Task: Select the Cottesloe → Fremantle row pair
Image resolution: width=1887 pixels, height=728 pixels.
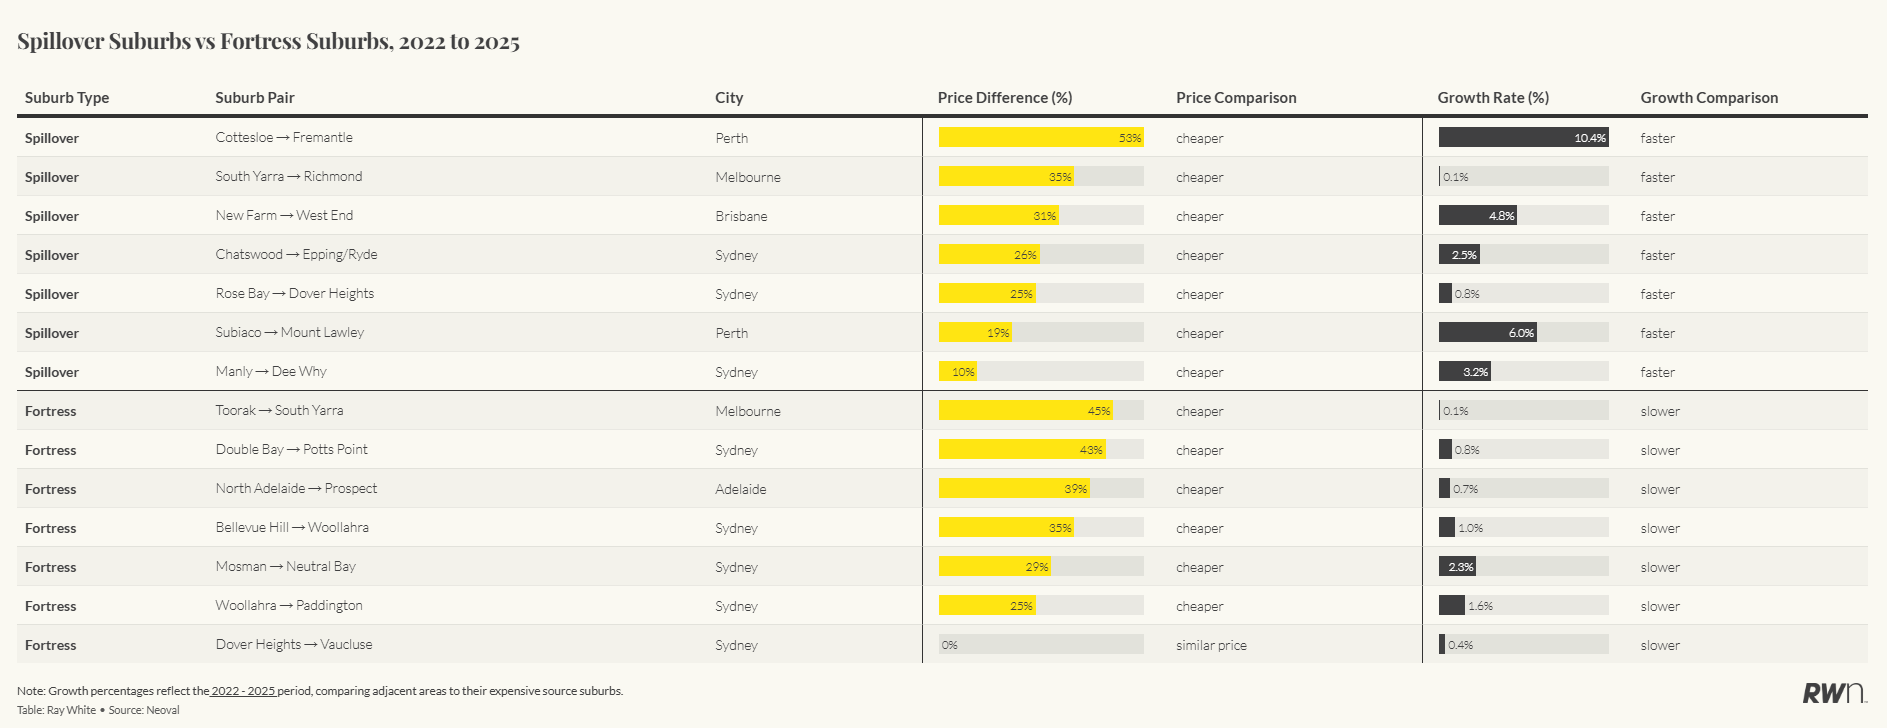Action: 284,138
